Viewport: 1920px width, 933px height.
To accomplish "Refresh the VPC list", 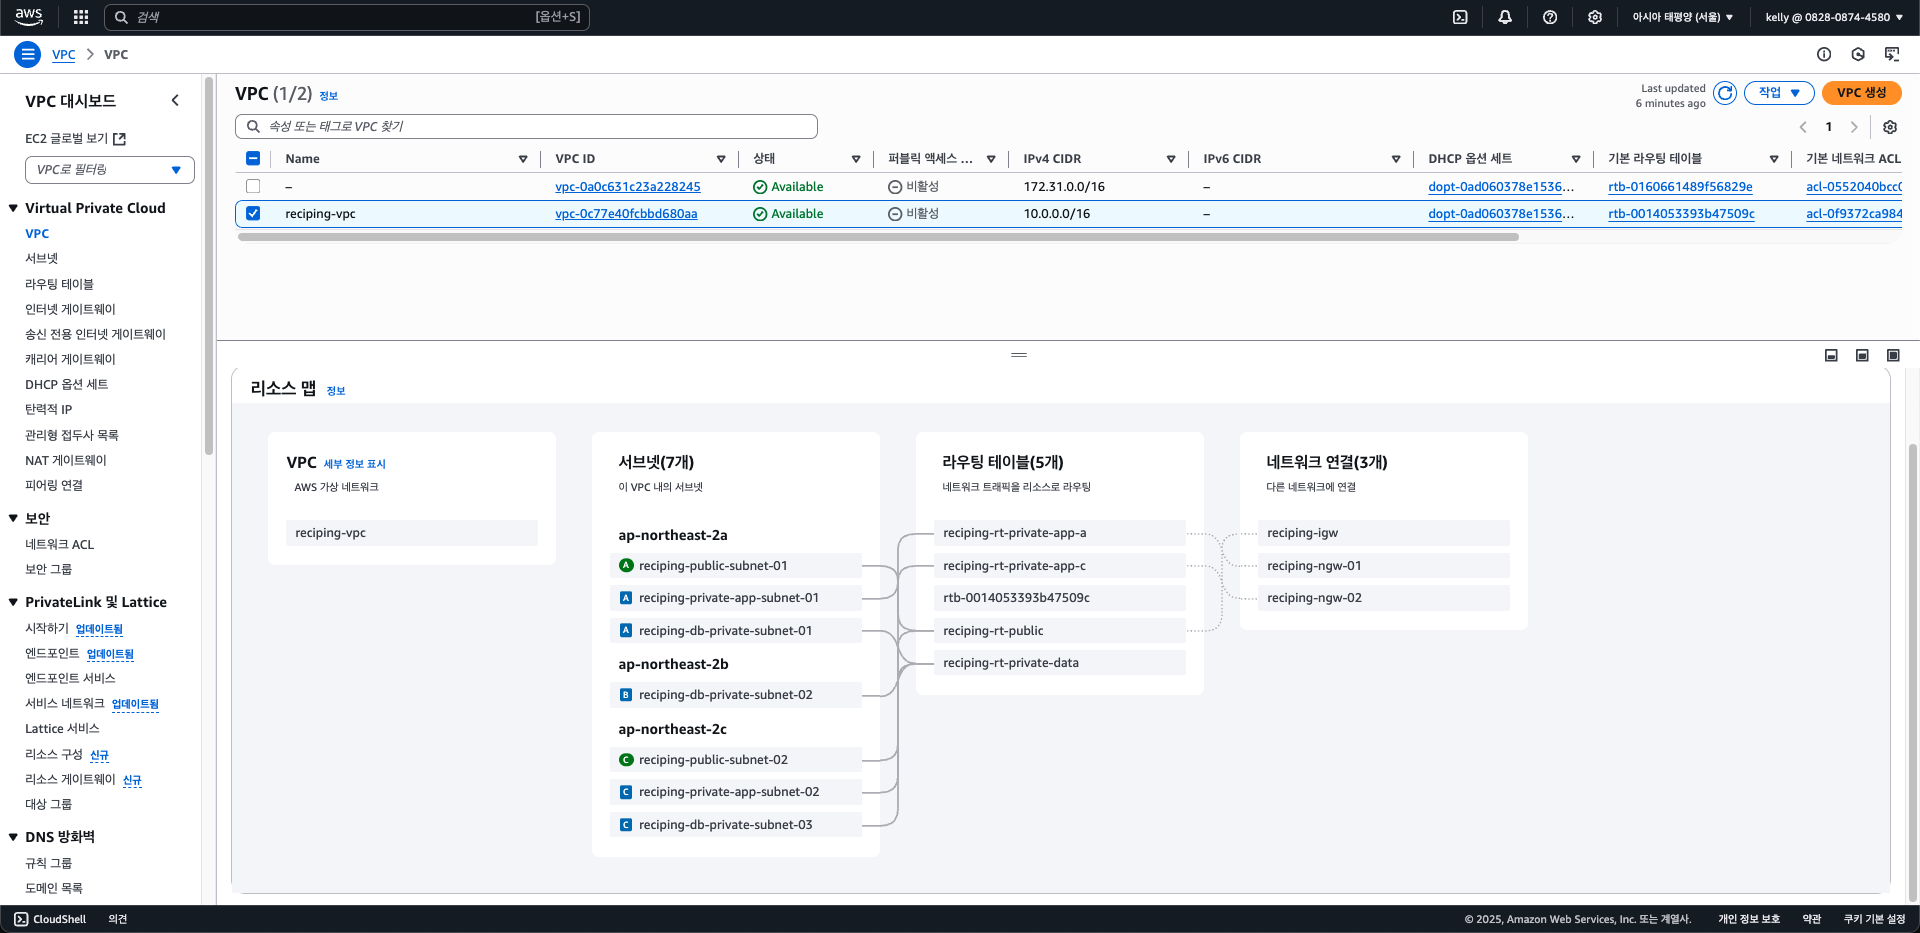I will (x=1725, y=93).
